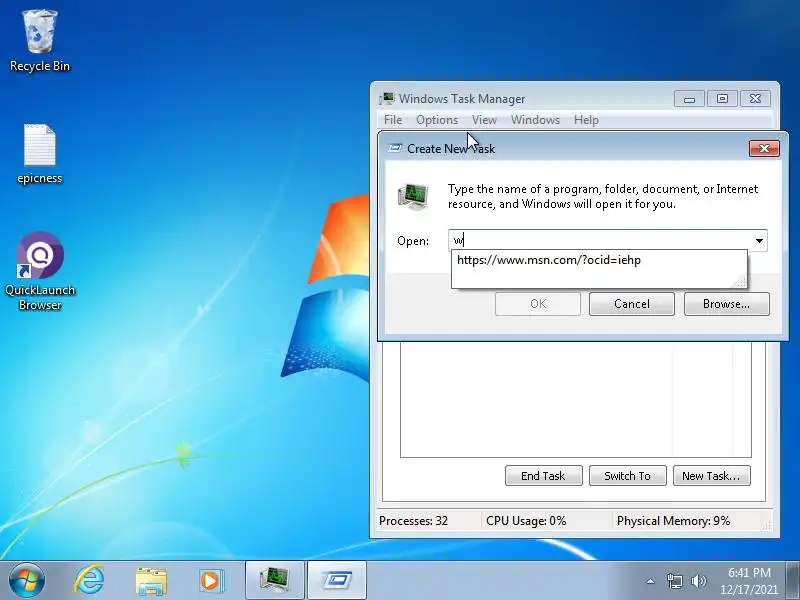Open the Help menu in Task Manager
The width and height of the screenshot is (800, 600).
click(586, 120)
